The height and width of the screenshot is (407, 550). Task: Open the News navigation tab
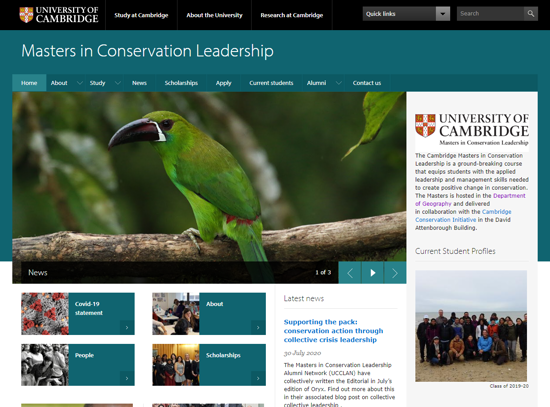click(x=139, y=83)
